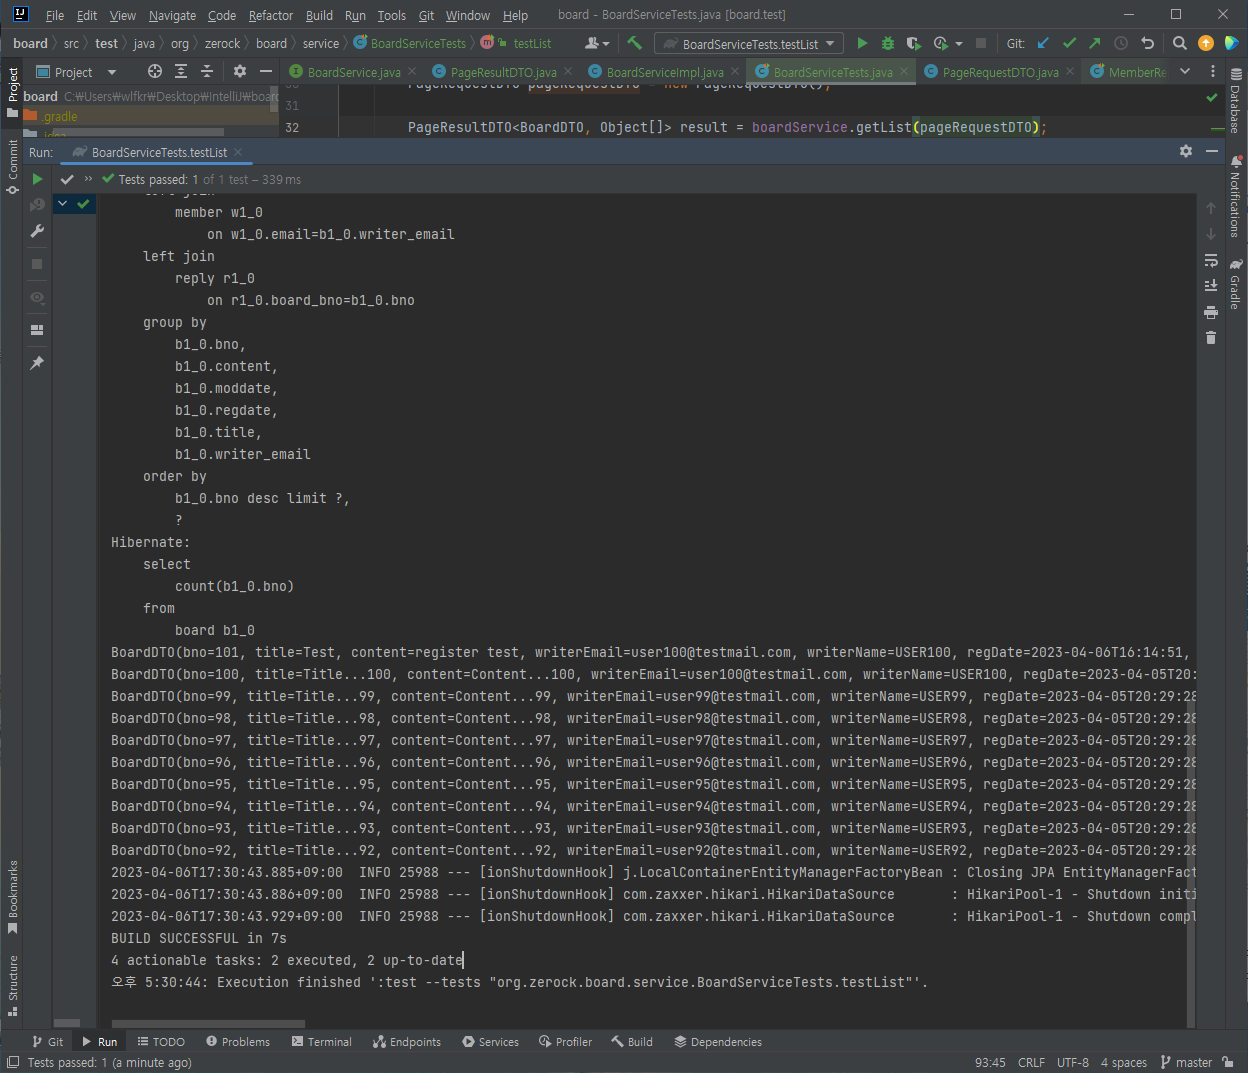
Task: Hide the Project panel with minus icon
Action: [266, 71]
